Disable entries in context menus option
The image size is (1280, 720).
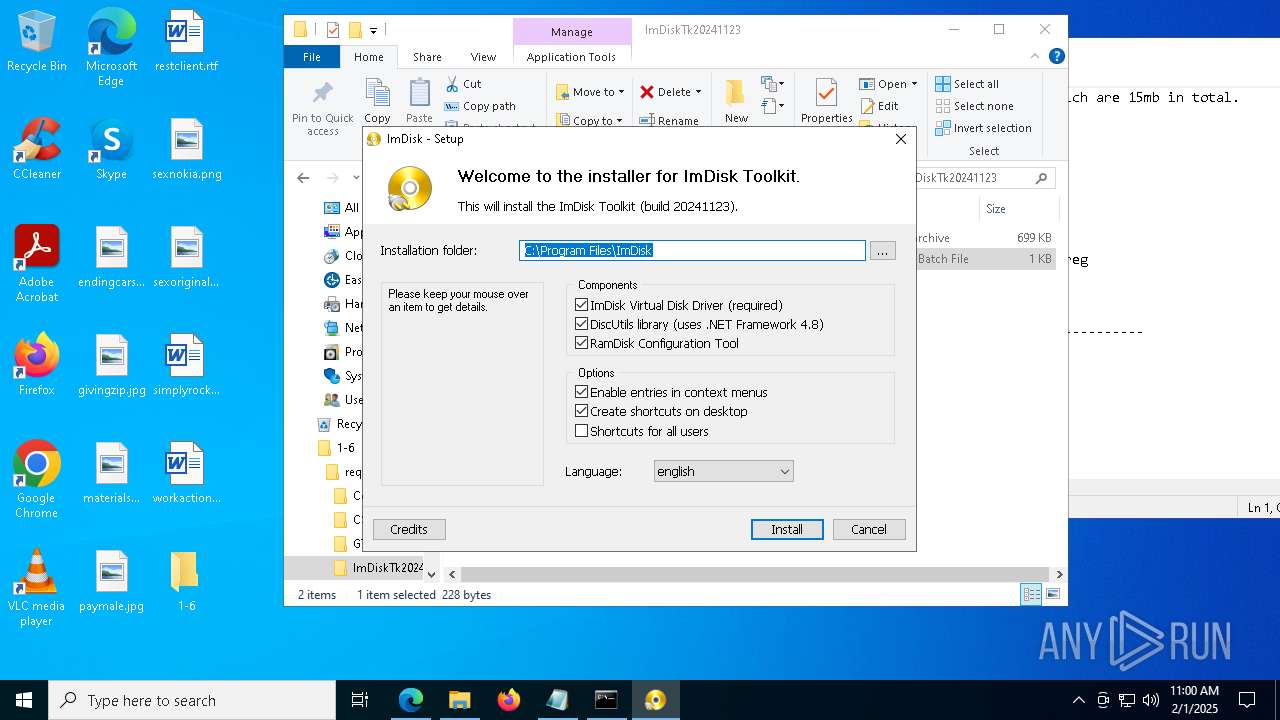(581, 392)
